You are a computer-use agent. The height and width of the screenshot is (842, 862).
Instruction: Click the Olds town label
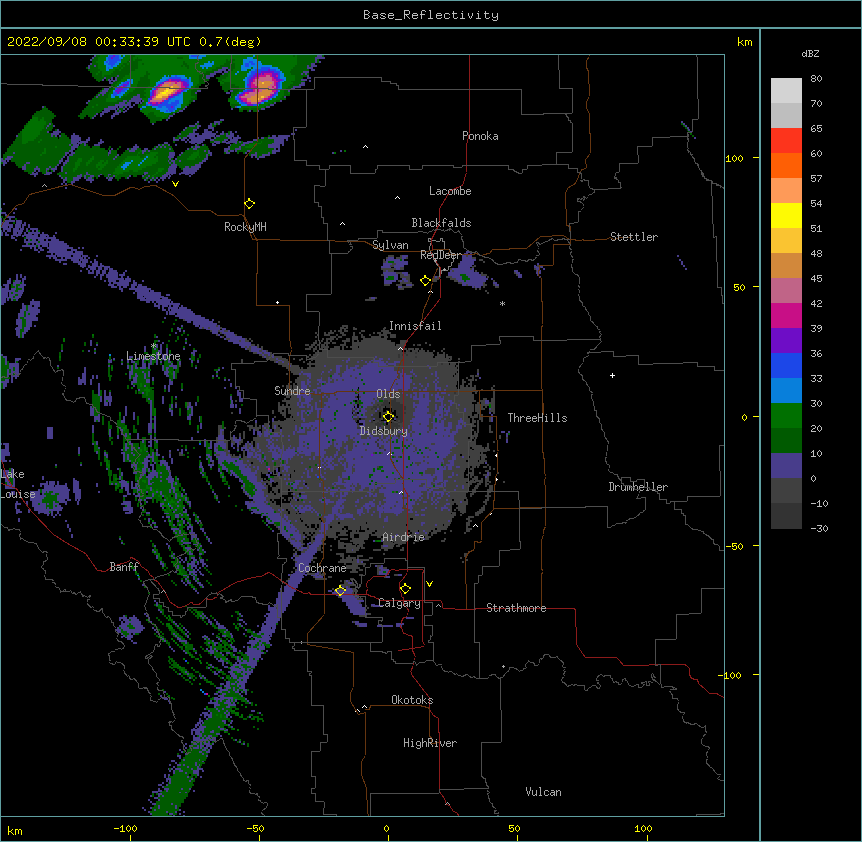tap(388, 394)
